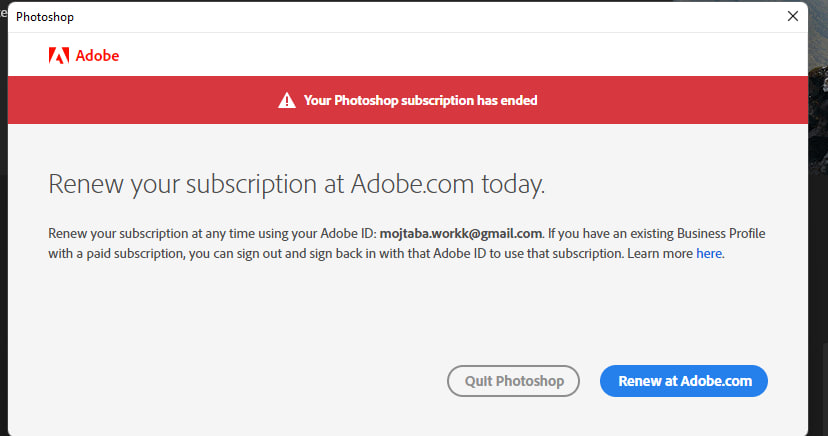
Task: Click the 'subscription has ended' banner text
Action: point(420,100)
